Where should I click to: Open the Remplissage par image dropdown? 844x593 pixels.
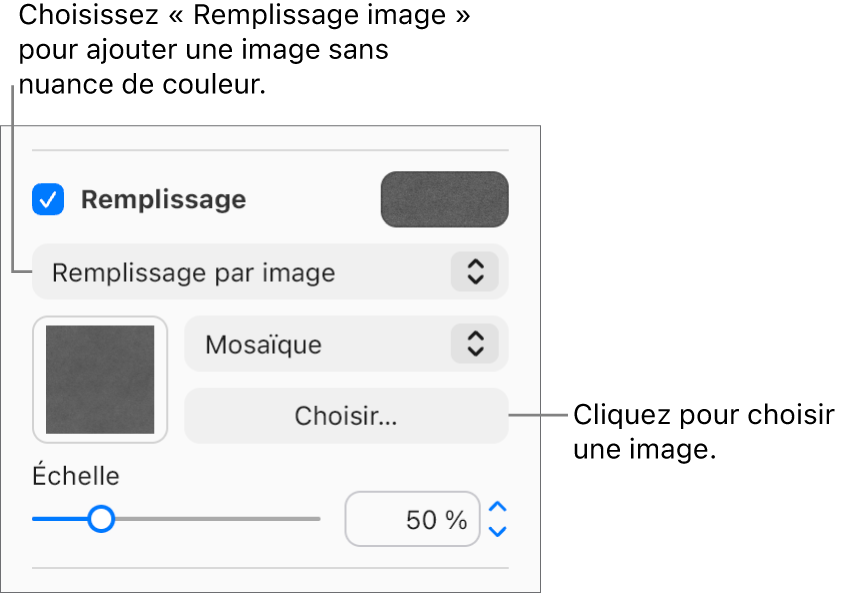point(270,271)
